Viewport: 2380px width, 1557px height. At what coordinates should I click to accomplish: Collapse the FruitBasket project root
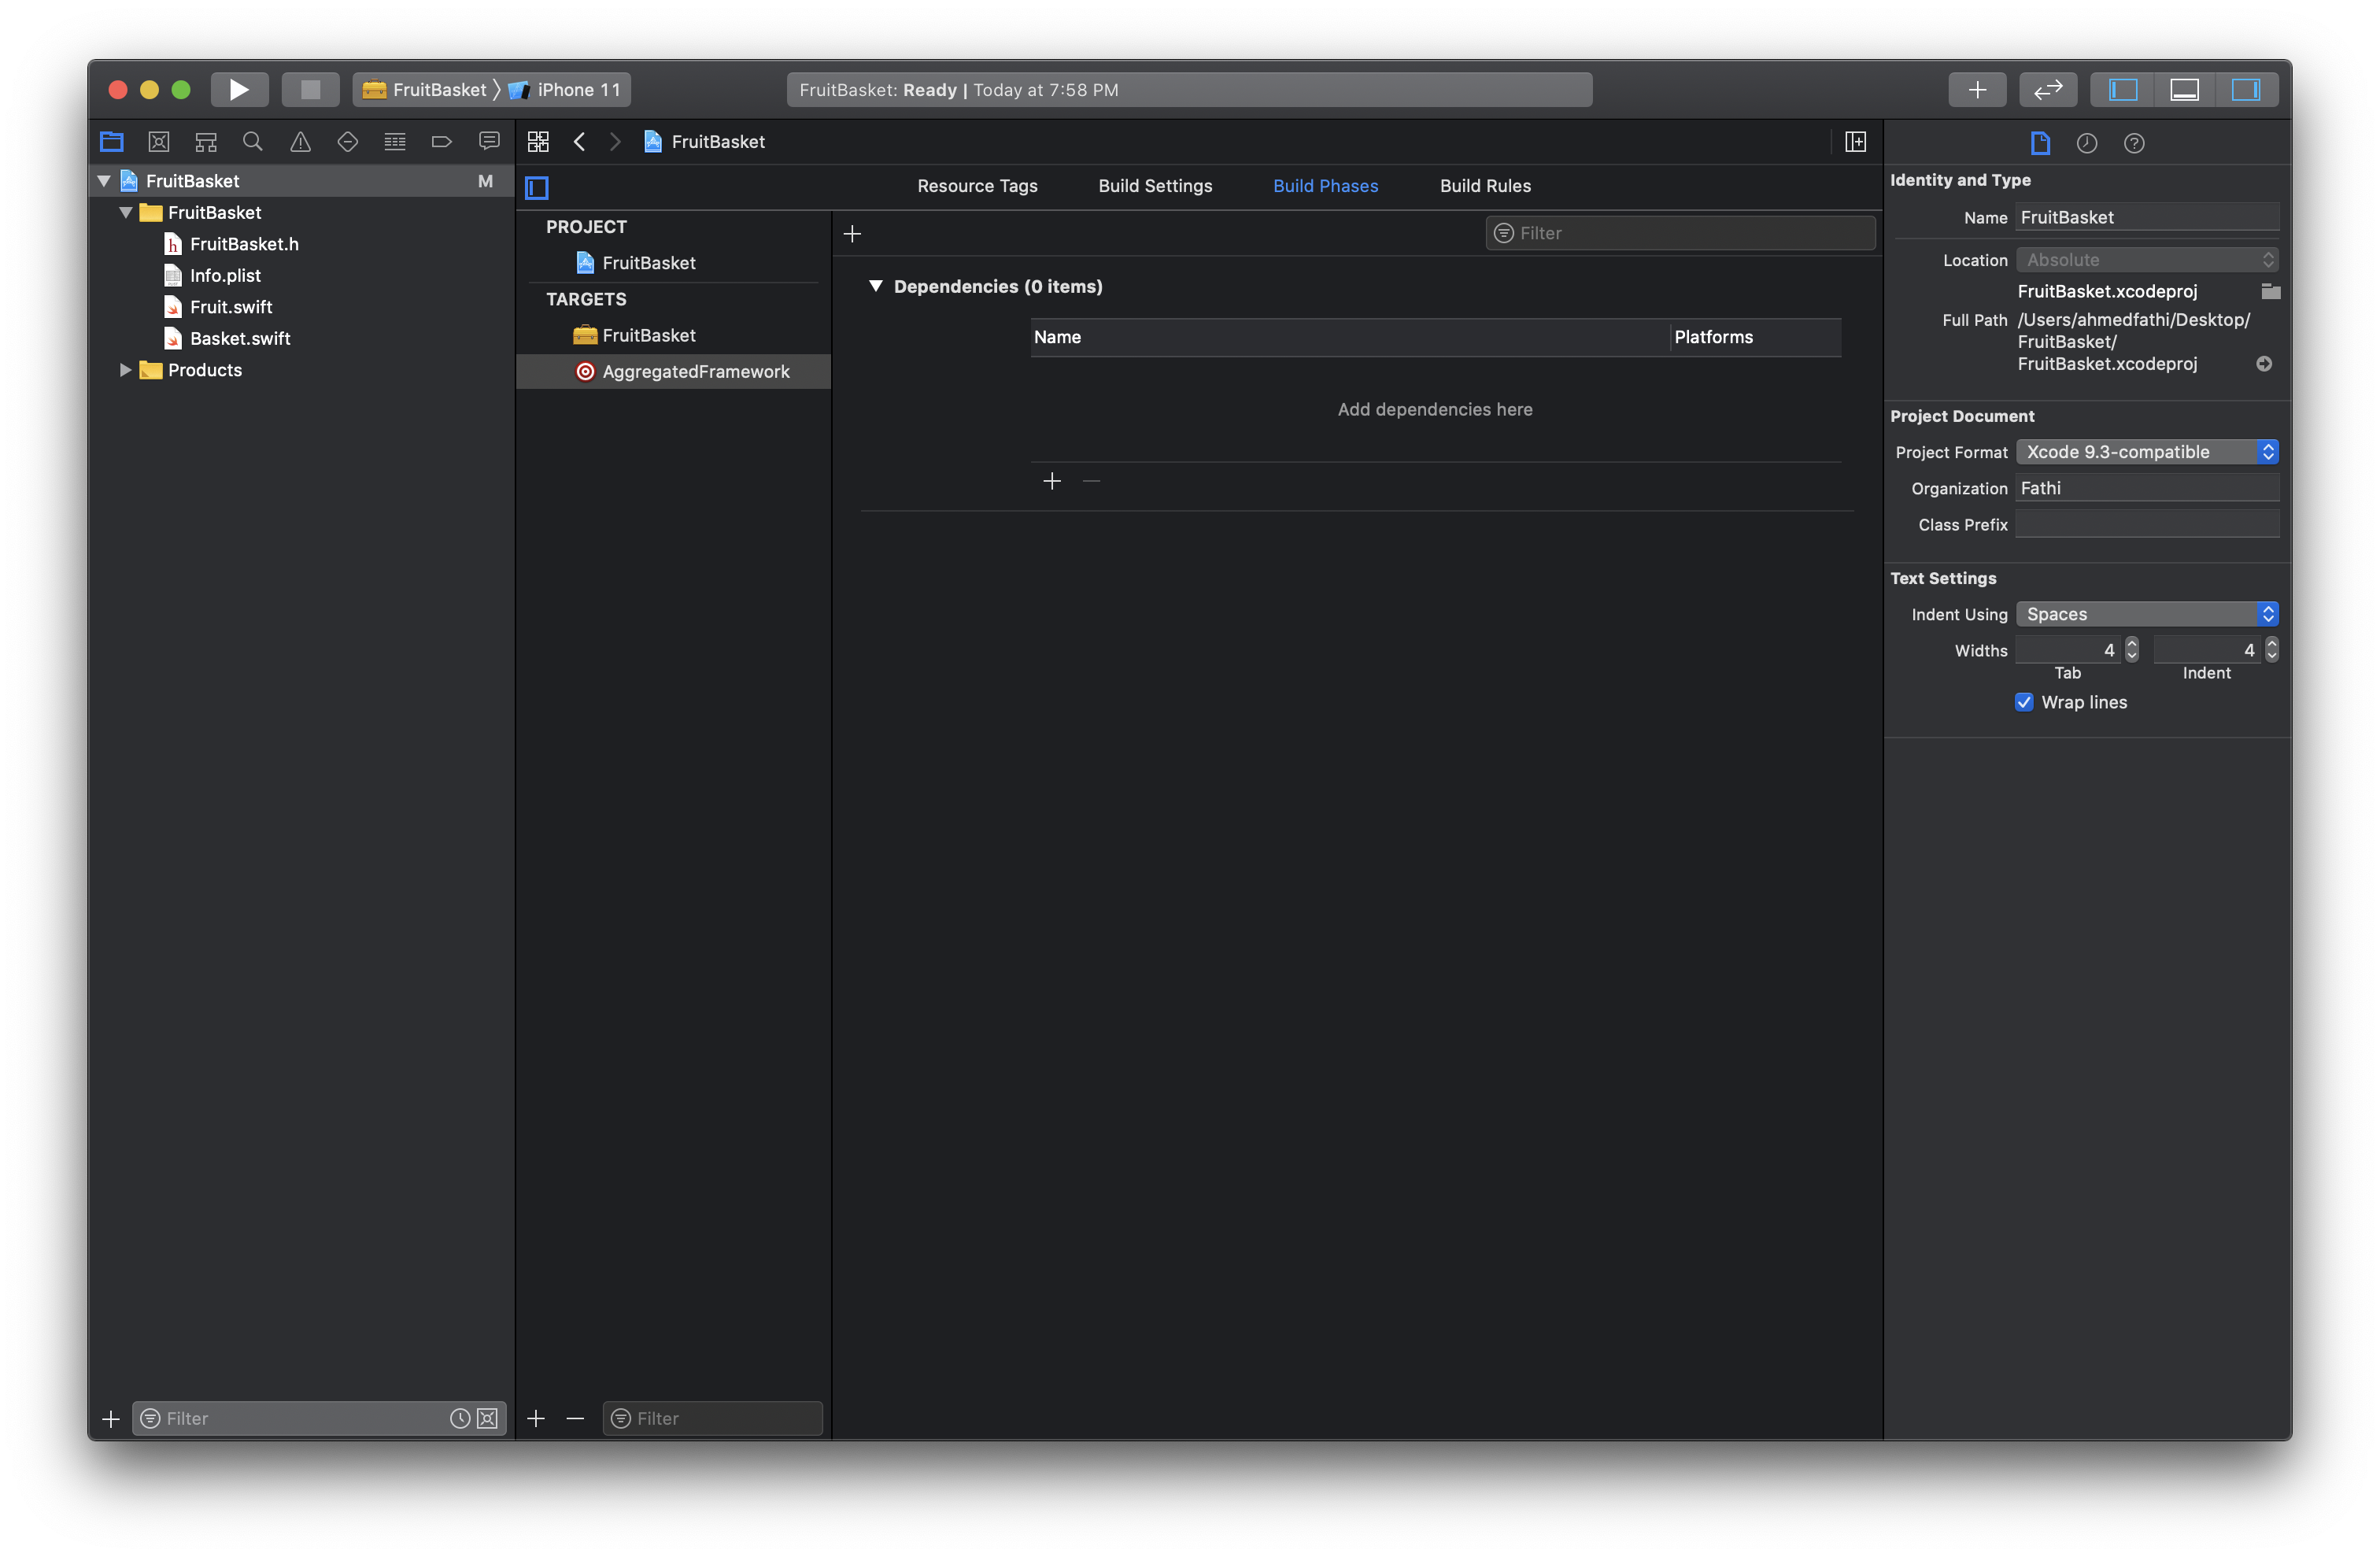pyautogui.click(x=104, y=181)
